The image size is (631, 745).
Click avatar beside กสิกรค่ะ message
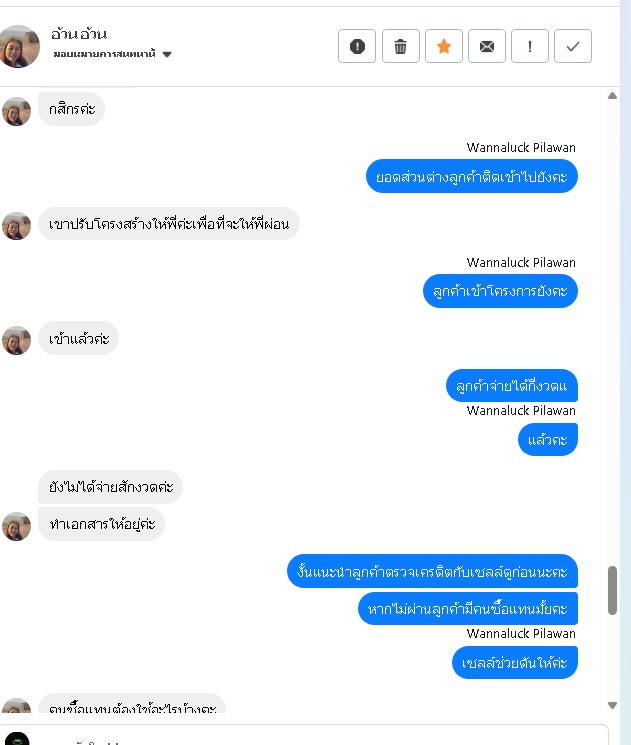click(x=17, y=111)
